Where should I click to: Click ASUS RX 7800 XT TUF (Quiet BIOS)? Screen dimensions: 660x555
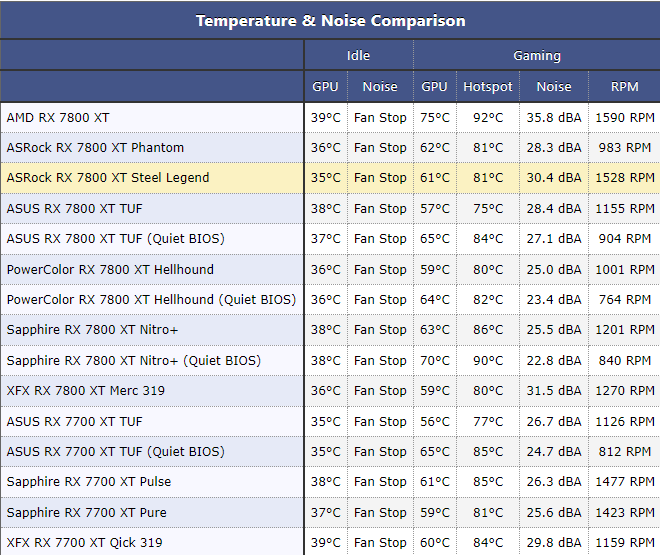[115, 239]
